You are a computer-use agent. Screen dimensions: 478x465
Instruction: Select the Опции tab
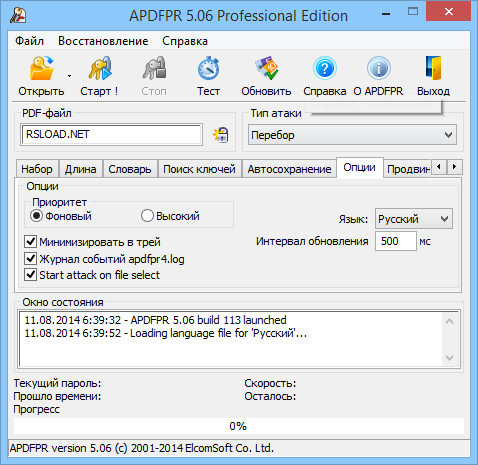pyautogui.click(x=360, y=167)
